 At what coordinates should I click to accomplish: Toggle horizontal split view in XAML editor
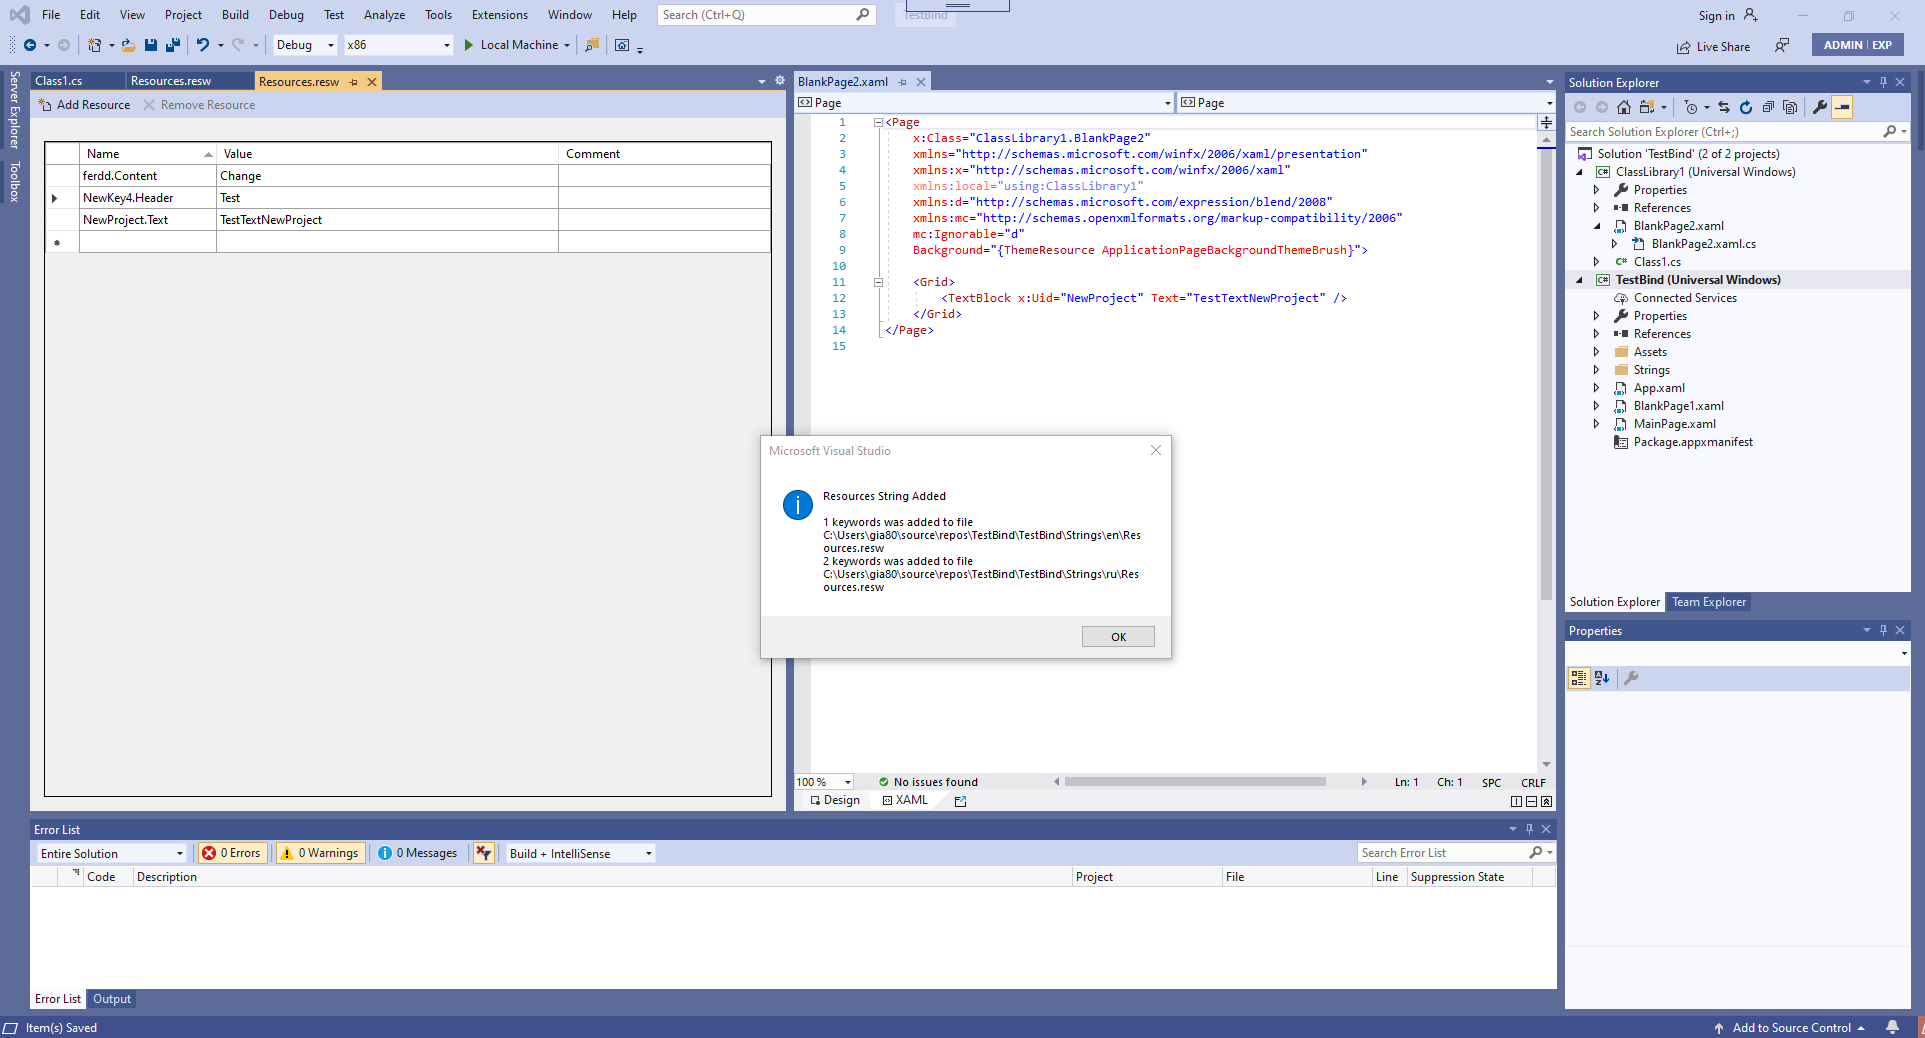coord(1531,801)
